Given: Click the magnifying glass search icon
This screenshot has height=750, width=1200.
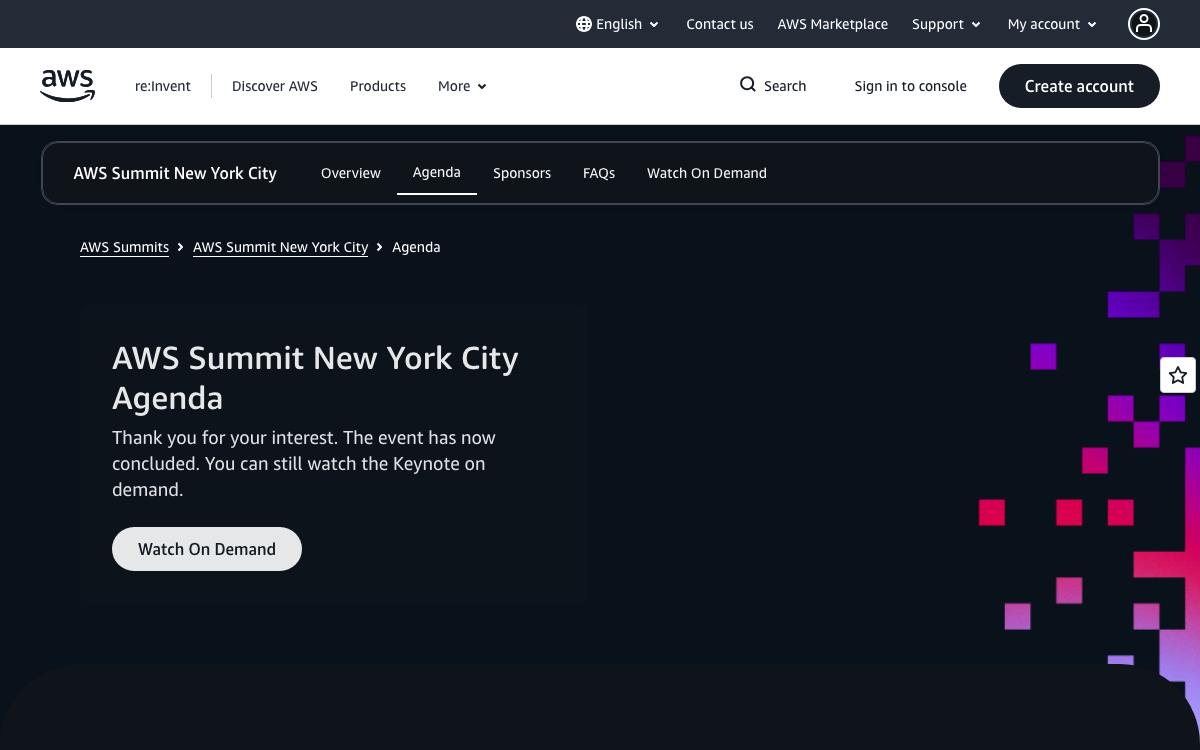Looking at the screenshot, I should [x=748, y=85].
